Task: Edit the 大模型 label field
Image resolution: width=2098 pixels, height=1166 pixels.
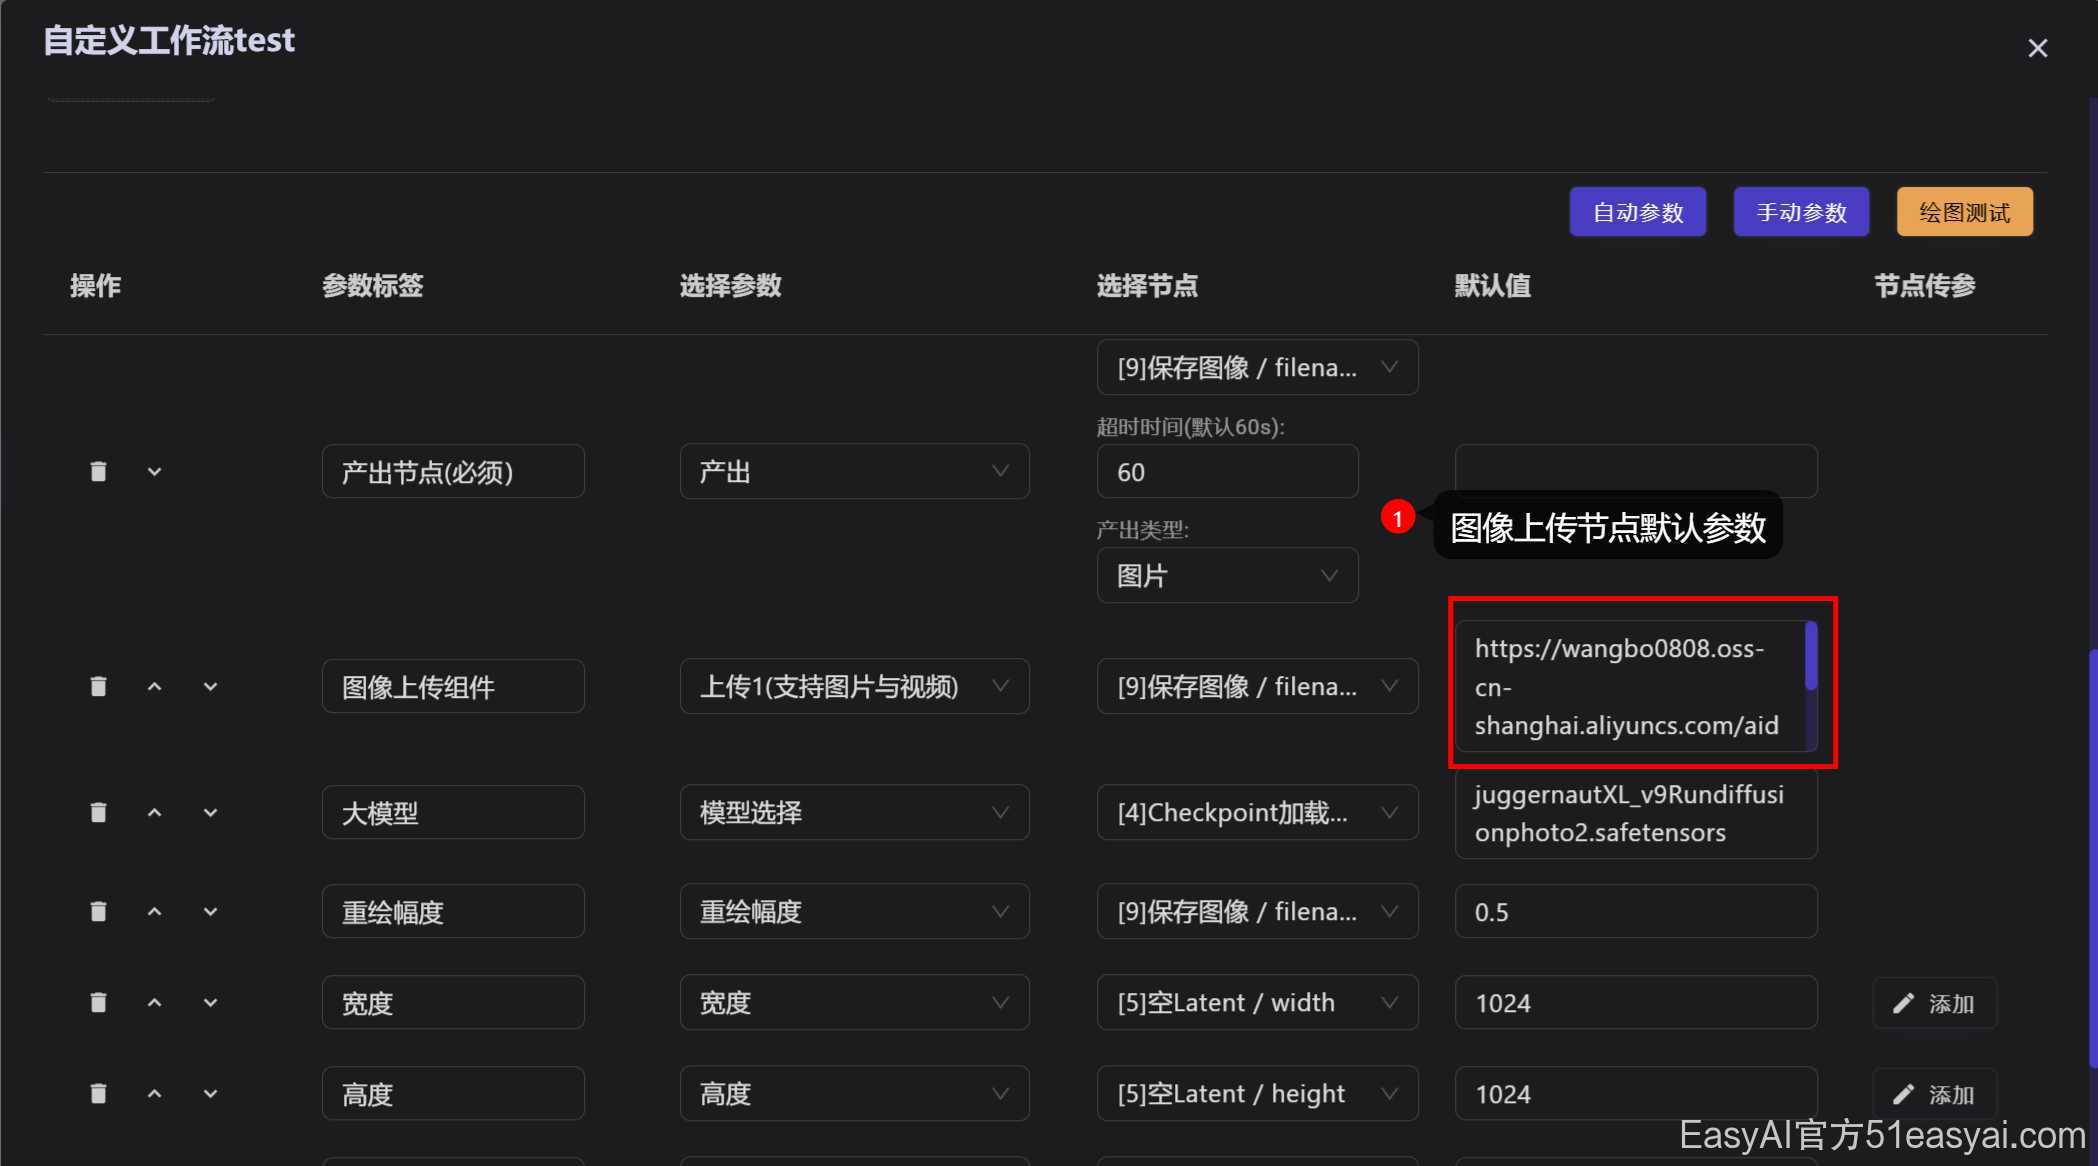Action: tap(453, 812)
